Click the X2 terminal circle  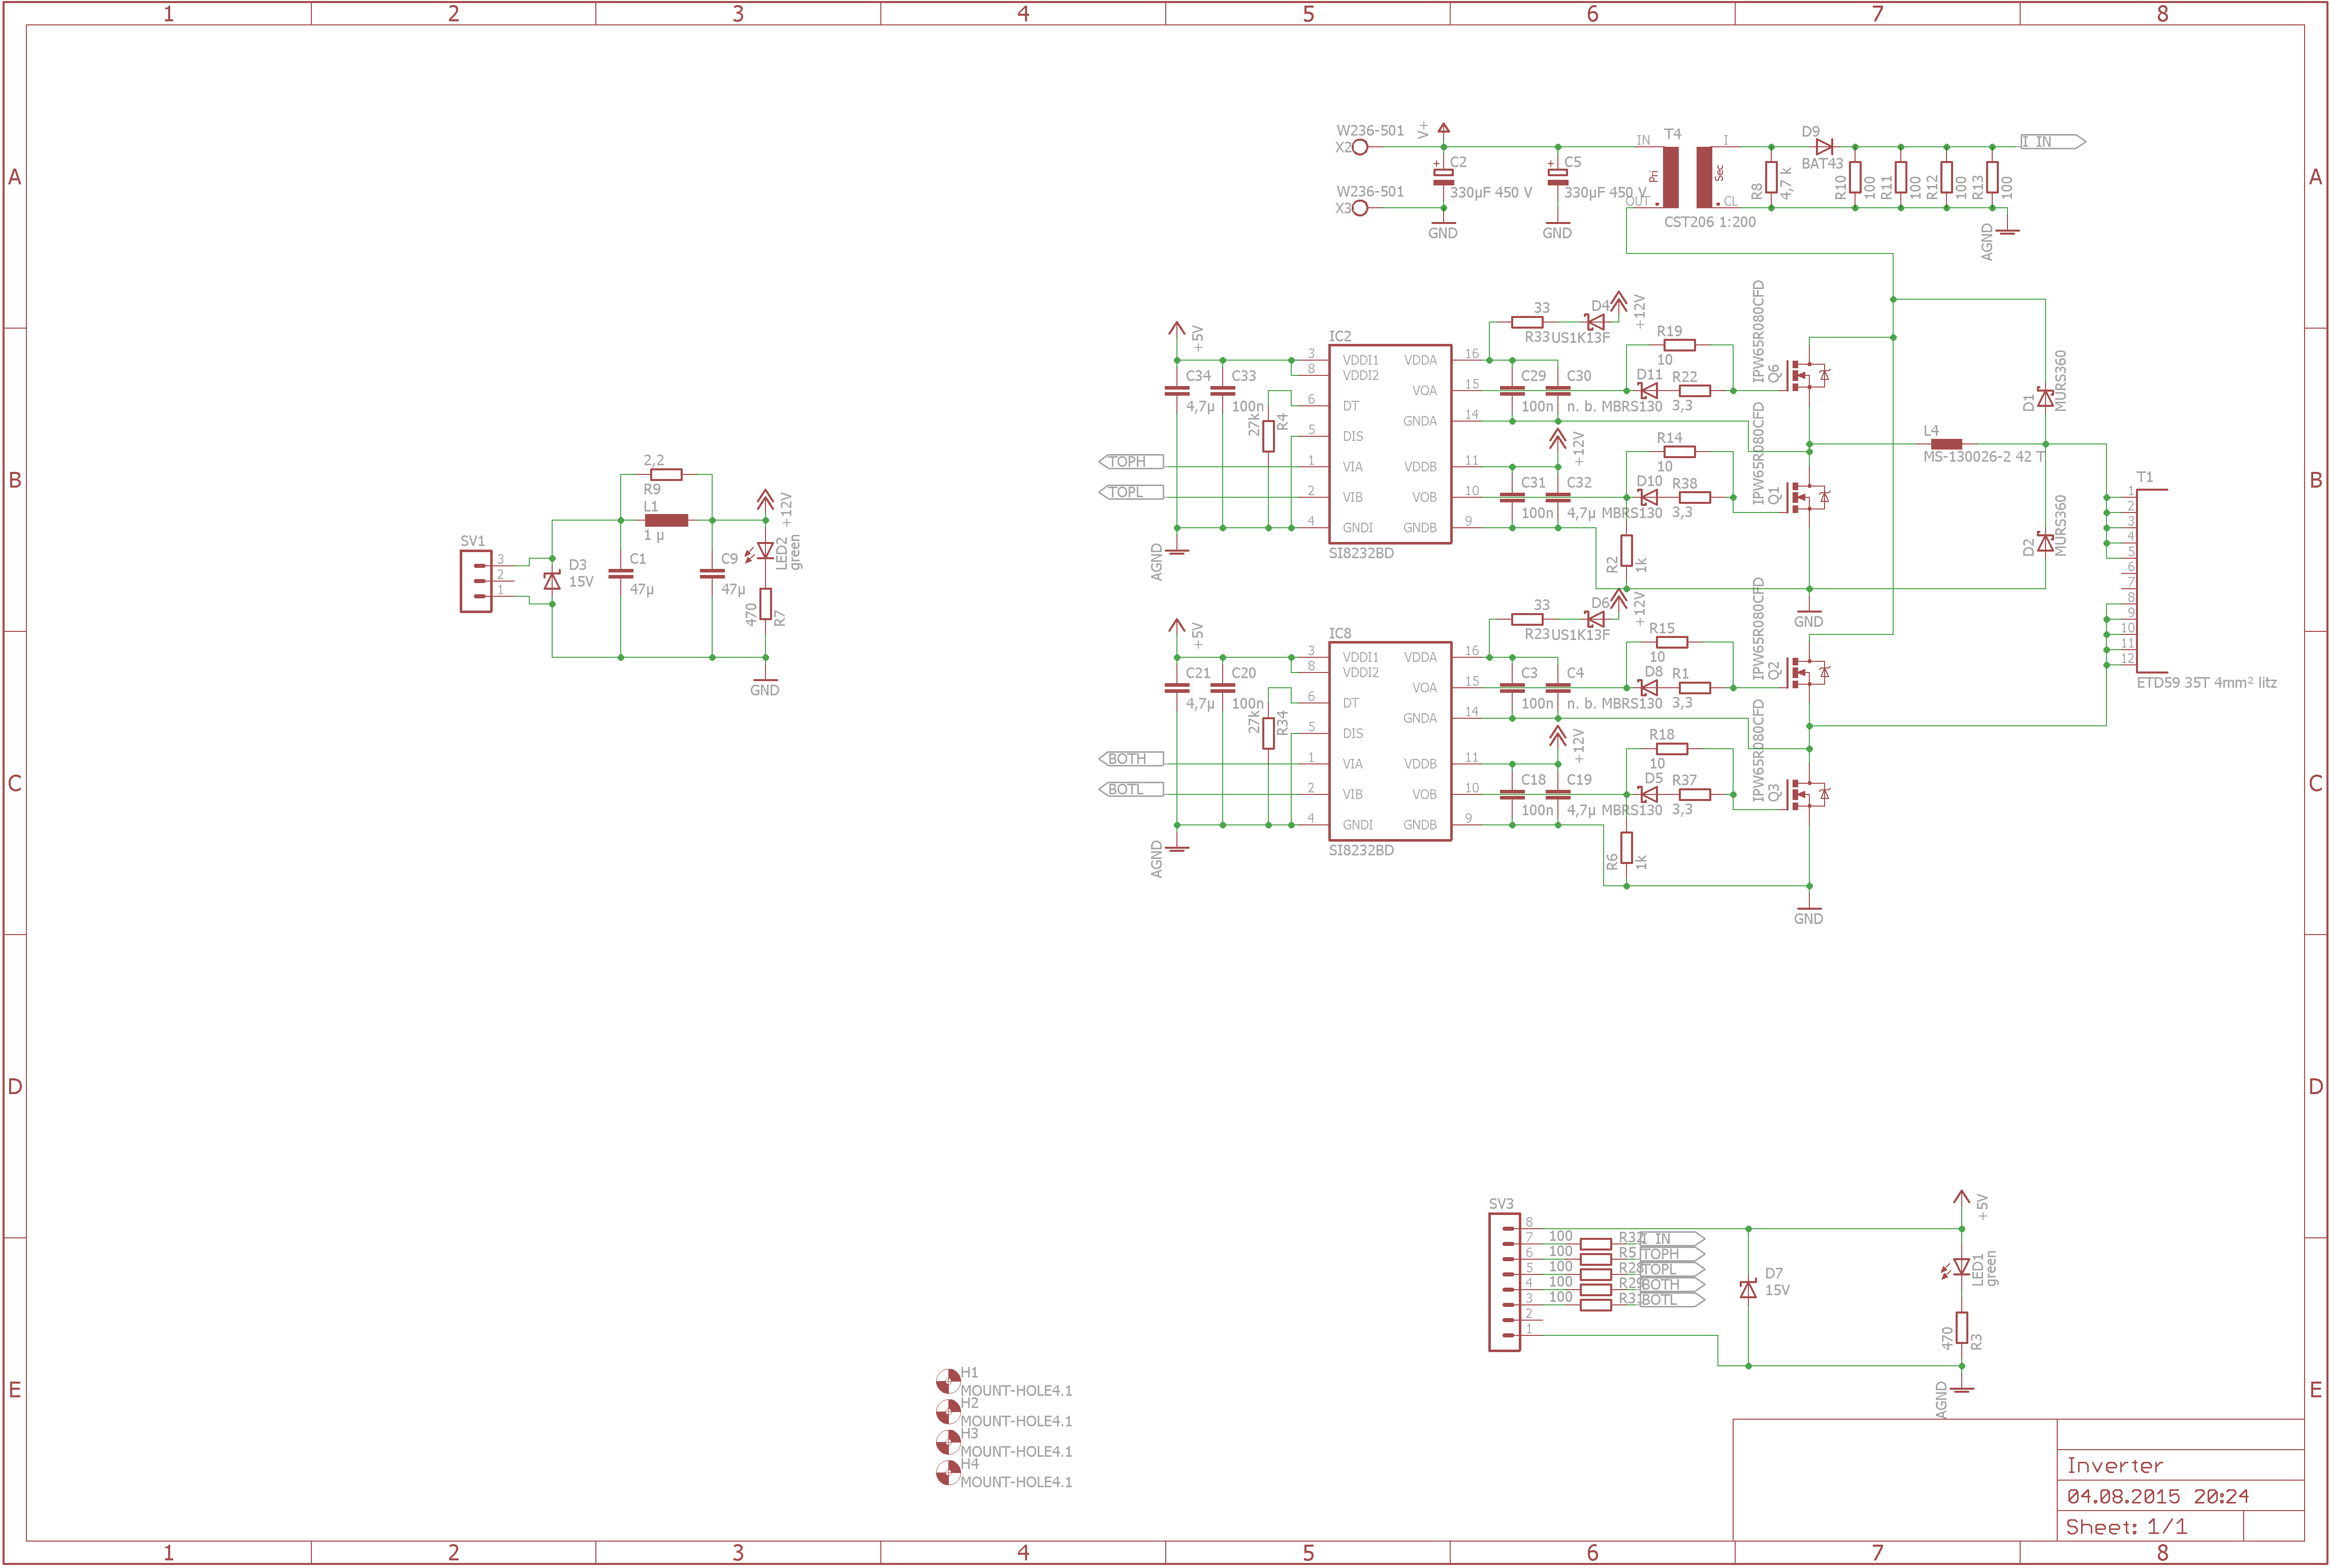coord(1360,147)
